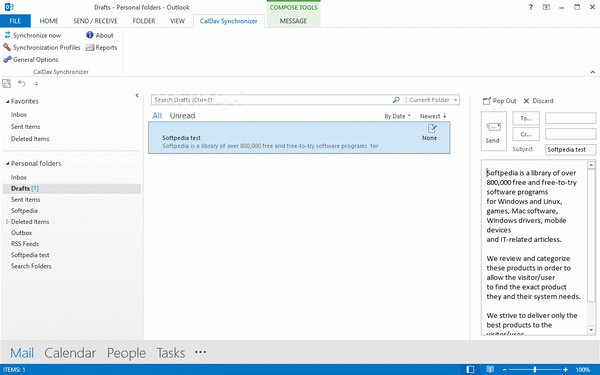Open the About info icon
Viewport: 600px width, 375px height.
click(x=90, y=35)
